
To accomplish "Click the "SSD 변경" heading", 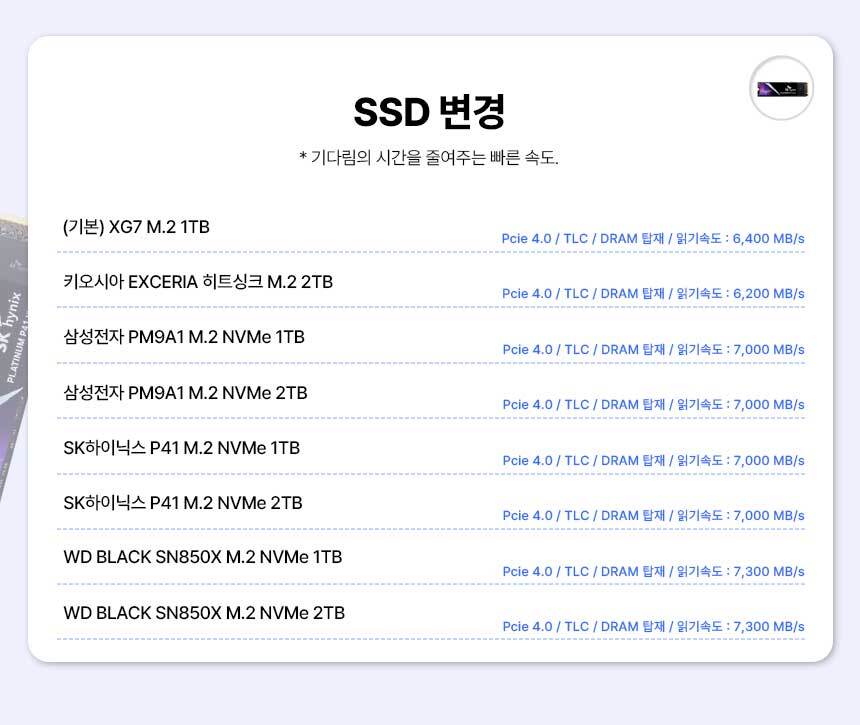I will [429, 113].
